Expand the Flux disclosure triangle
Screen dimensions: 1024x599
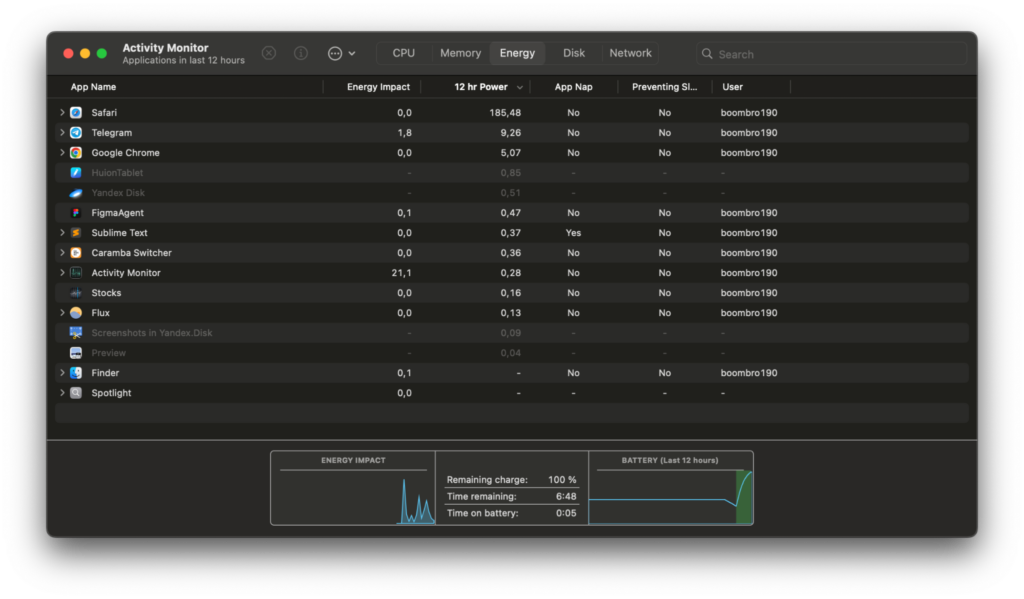[62, 313]
